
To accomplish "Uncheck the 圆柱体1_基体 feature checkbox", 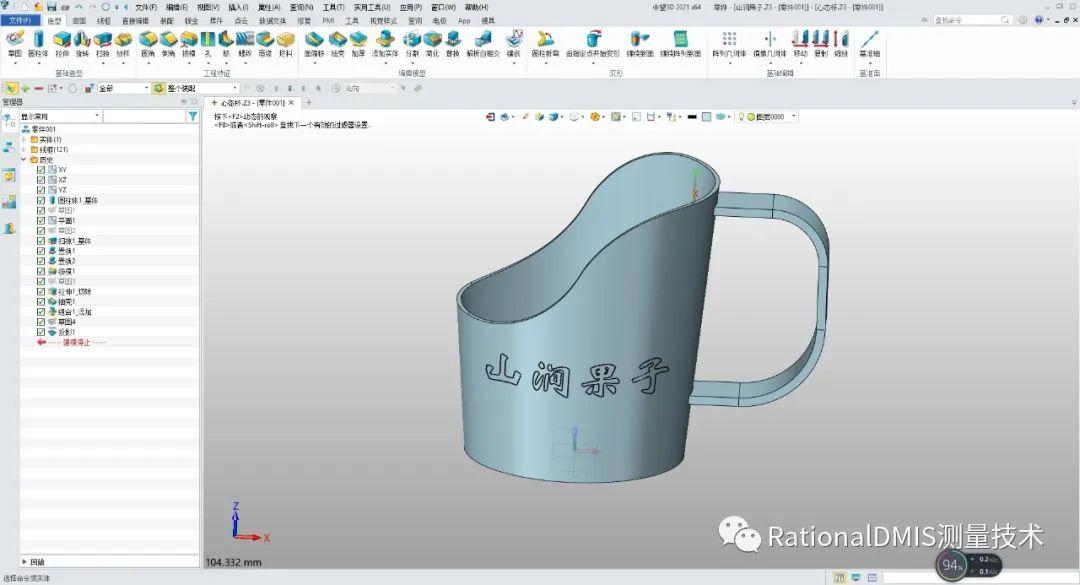I will 41,200.
